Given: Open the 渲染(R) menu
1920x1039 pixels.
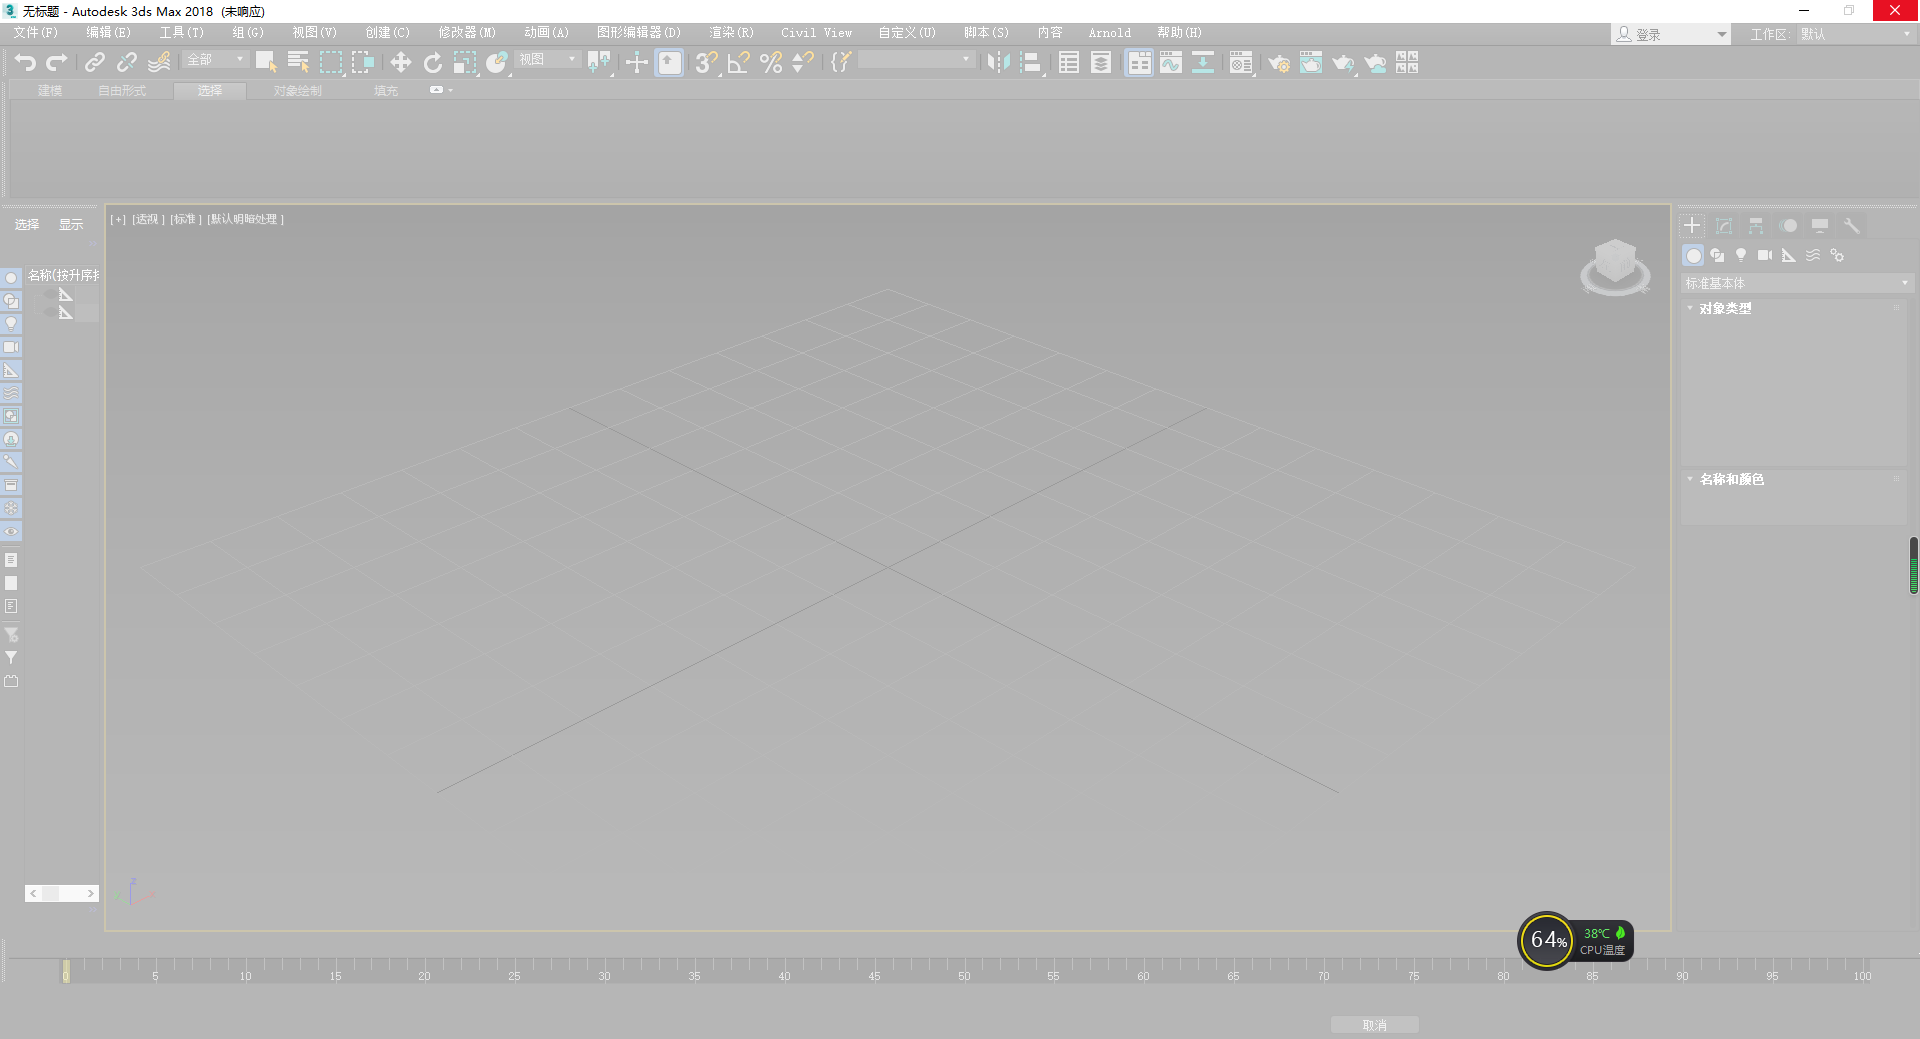Looking at the screenshot, I should point(731,32).
